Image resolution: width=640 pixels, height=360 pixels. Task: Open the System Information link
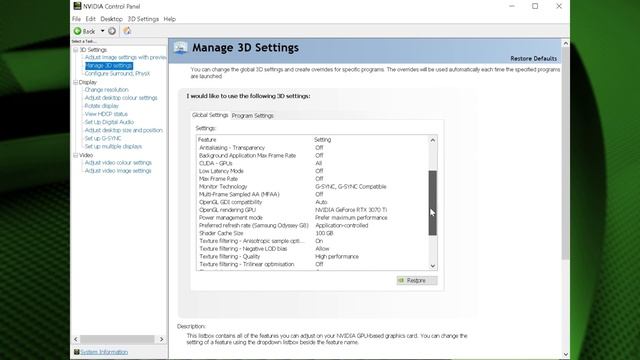click(x=104, y=352)
